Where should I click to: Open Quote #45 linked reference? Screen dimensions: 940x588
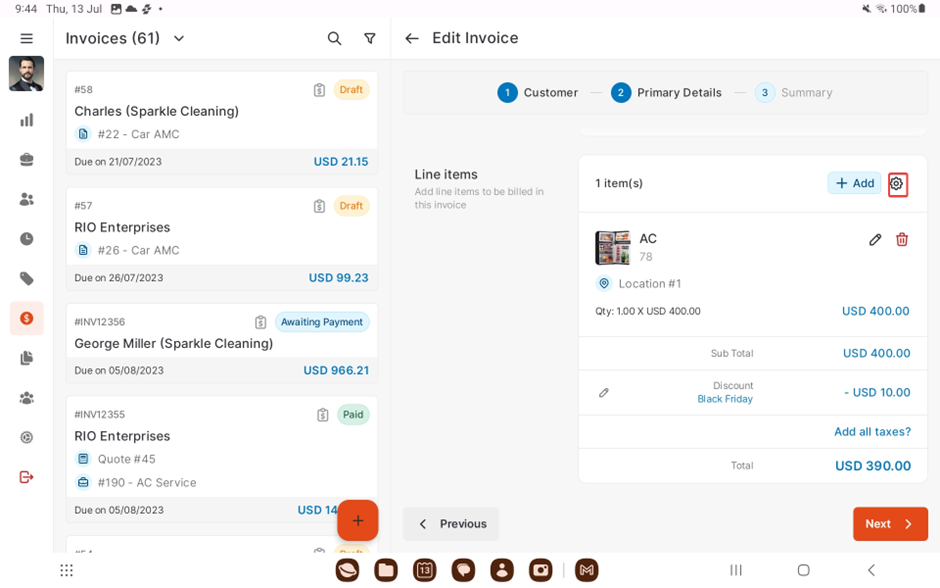[x=126, y=459]
